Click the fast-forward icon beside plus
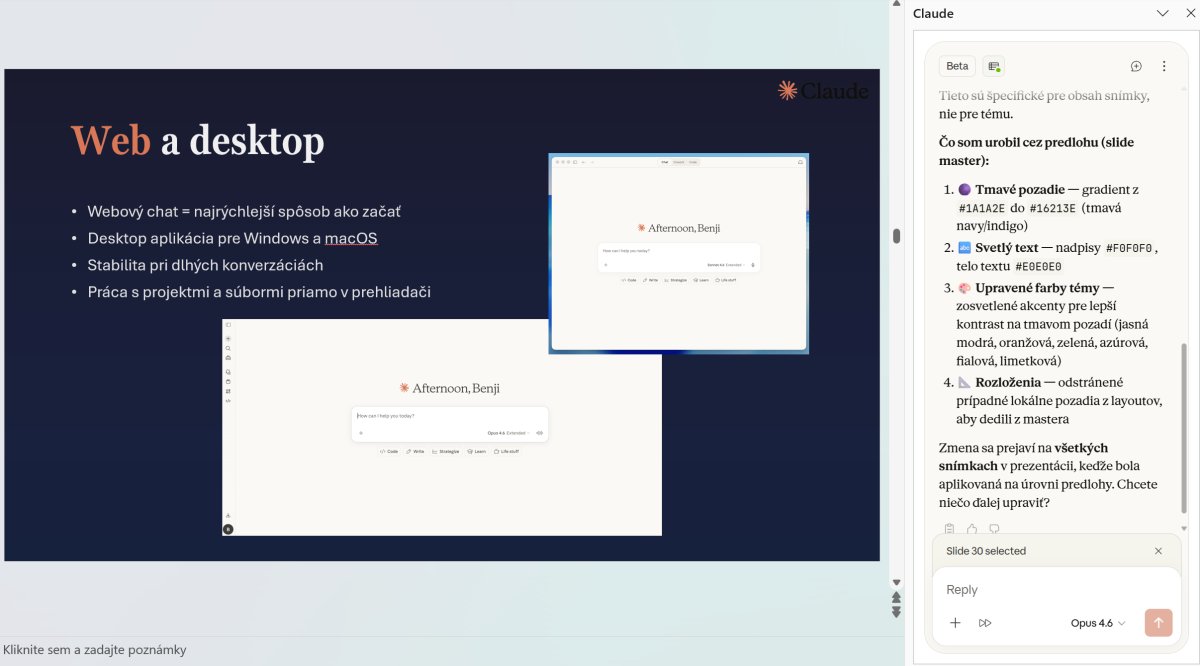The image size is (1200, 666). click(x=985, y=623)
